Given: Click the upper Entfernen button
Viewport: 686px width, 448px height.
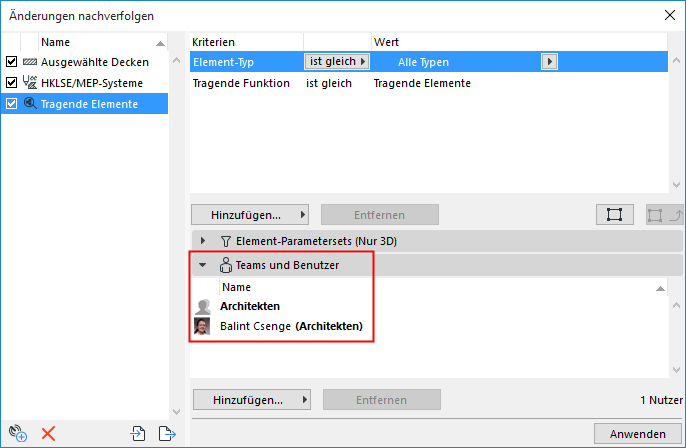Looking at the screenshot, I should point(380,215).
